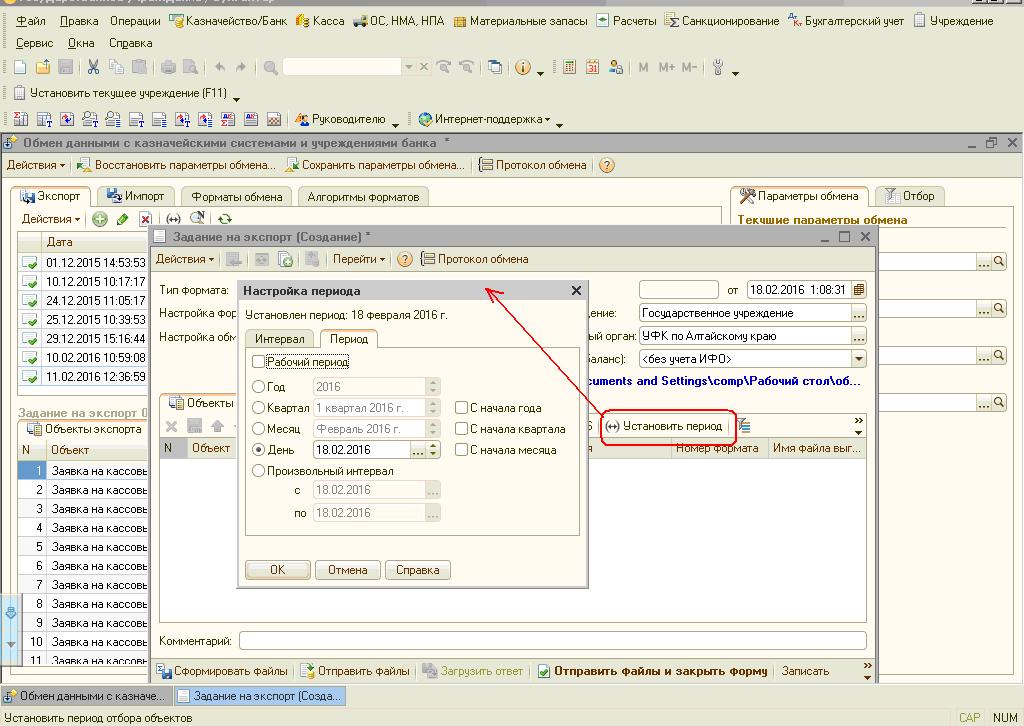Click the calculator icon in main toolbar

(x=569, y=67)
